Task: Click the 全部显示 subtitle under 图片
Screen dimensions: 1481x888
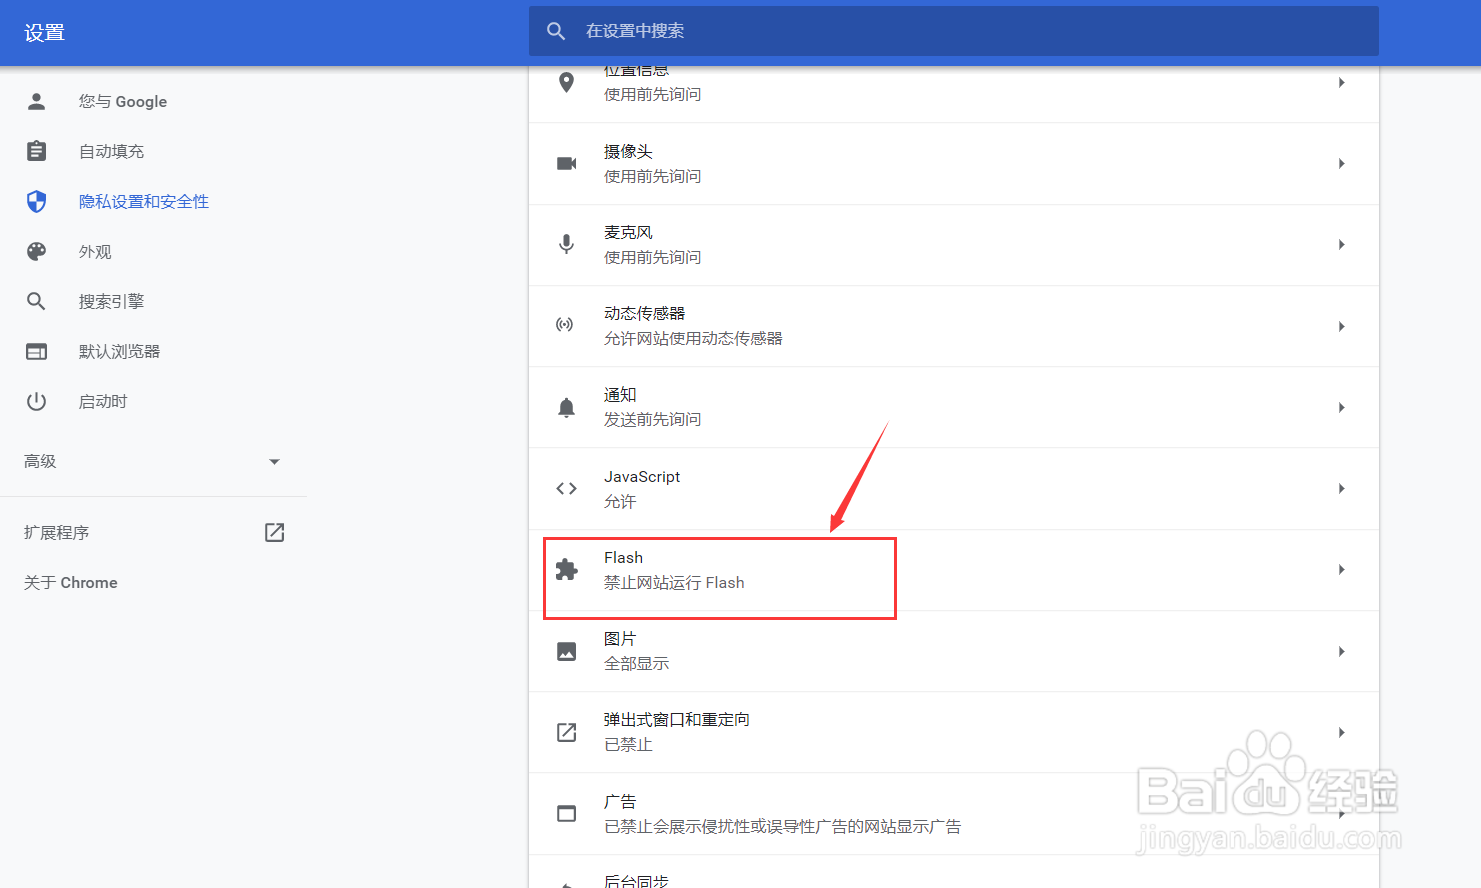Action: 637,663
